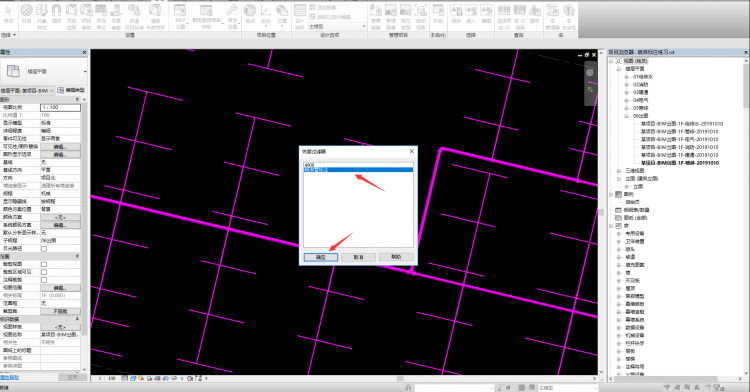Open the Snaps settings
The width and height of the screenshot is (750, 392).
click(56, 14)
